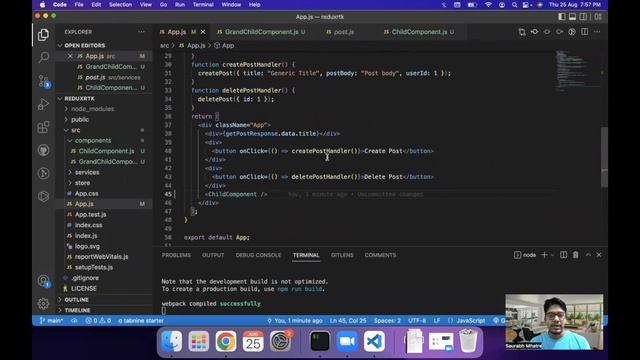Open the new terminal launch profile dropdown

[x=552, y=255]
